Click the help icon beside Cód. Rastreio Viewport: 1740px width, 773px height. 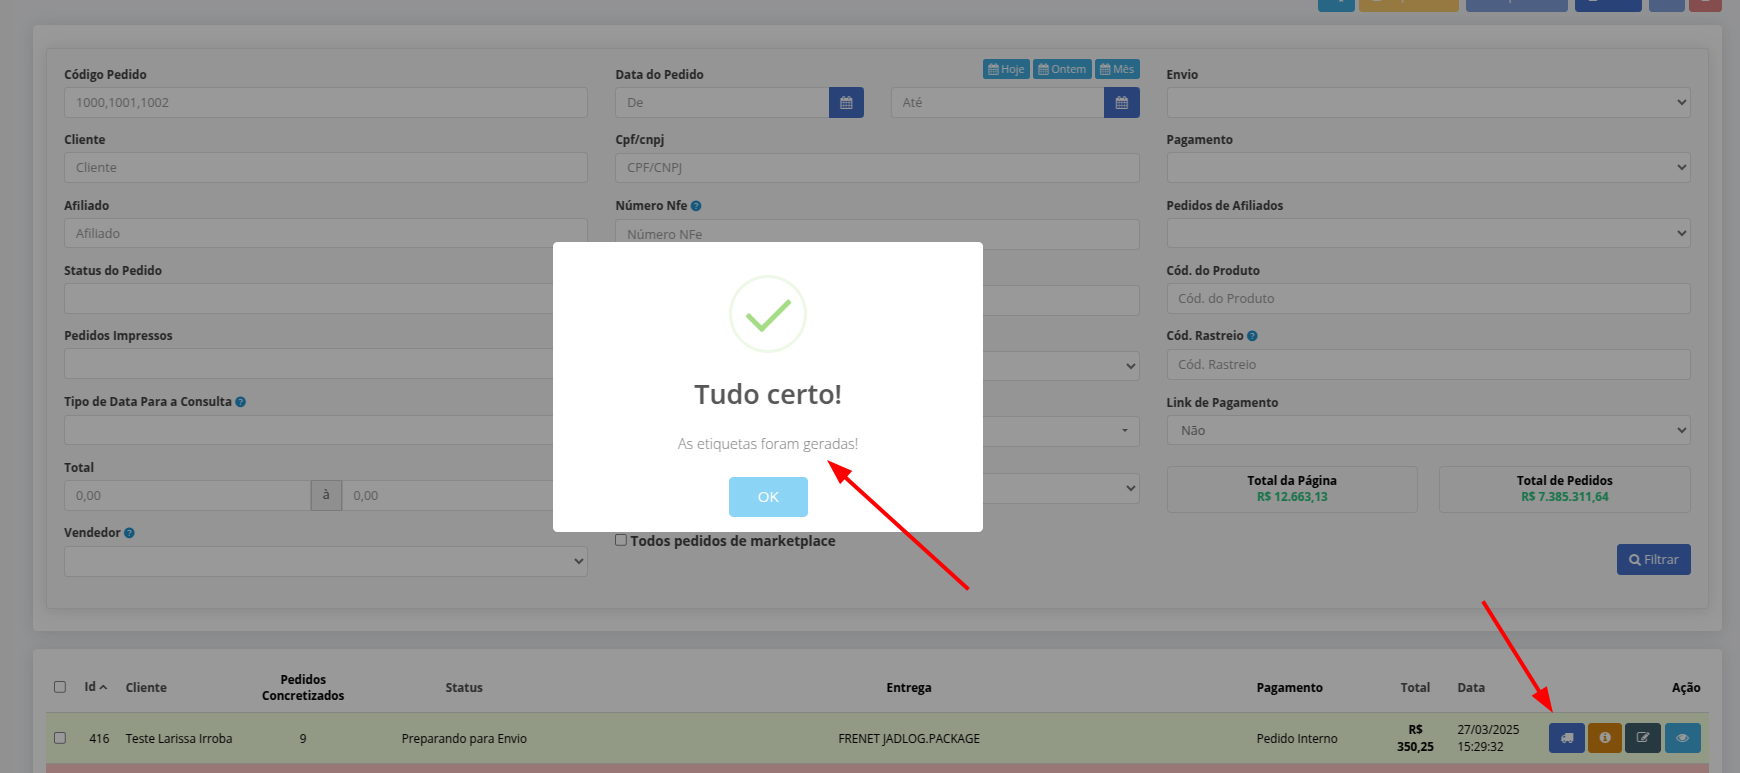(x=1252, y=336)
